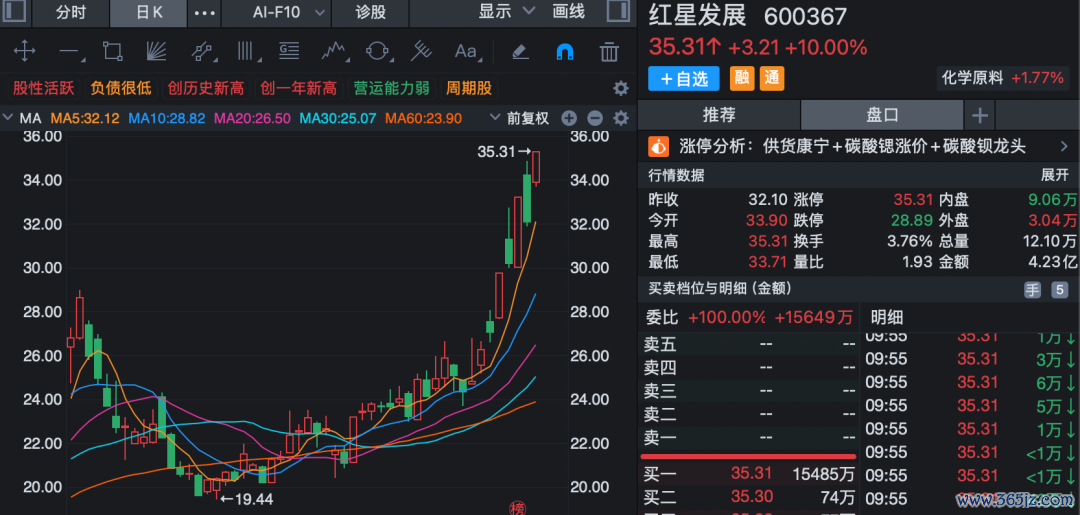The image size is (1080, 515).
Task: Click the 周期股 tag
Action: (x=469, y=88)
